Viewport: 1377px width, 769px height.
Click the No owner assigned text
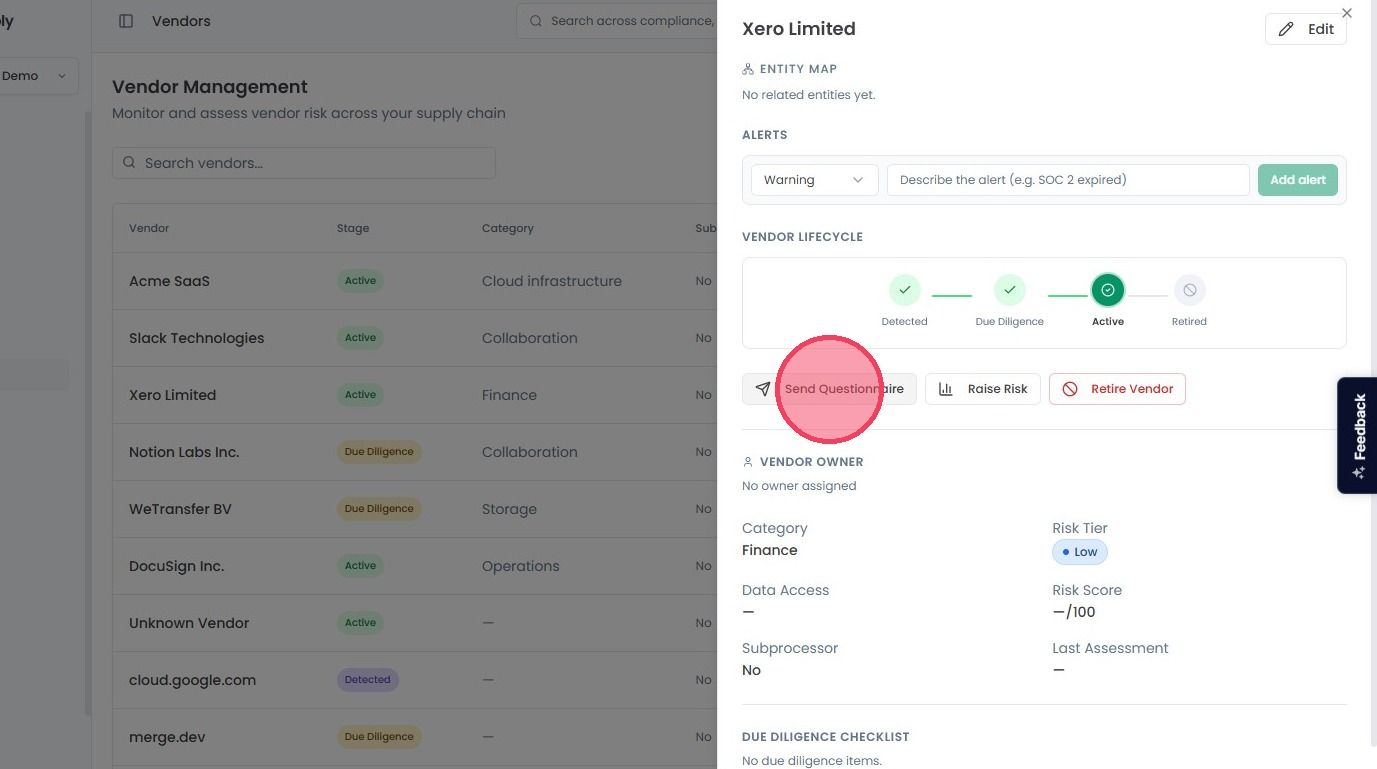tap(799, 486)
